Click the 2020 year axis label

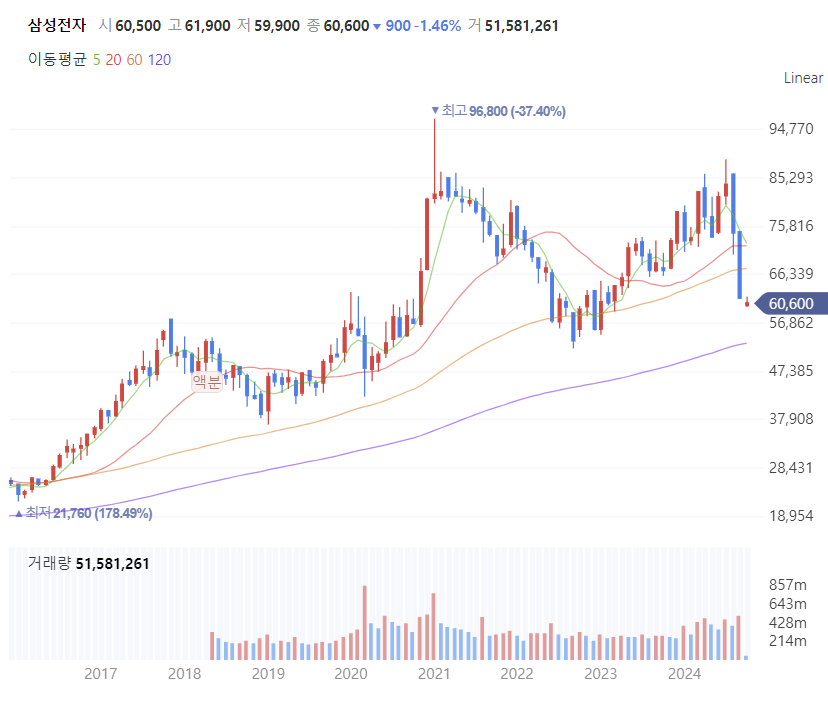tap(351, 674)
